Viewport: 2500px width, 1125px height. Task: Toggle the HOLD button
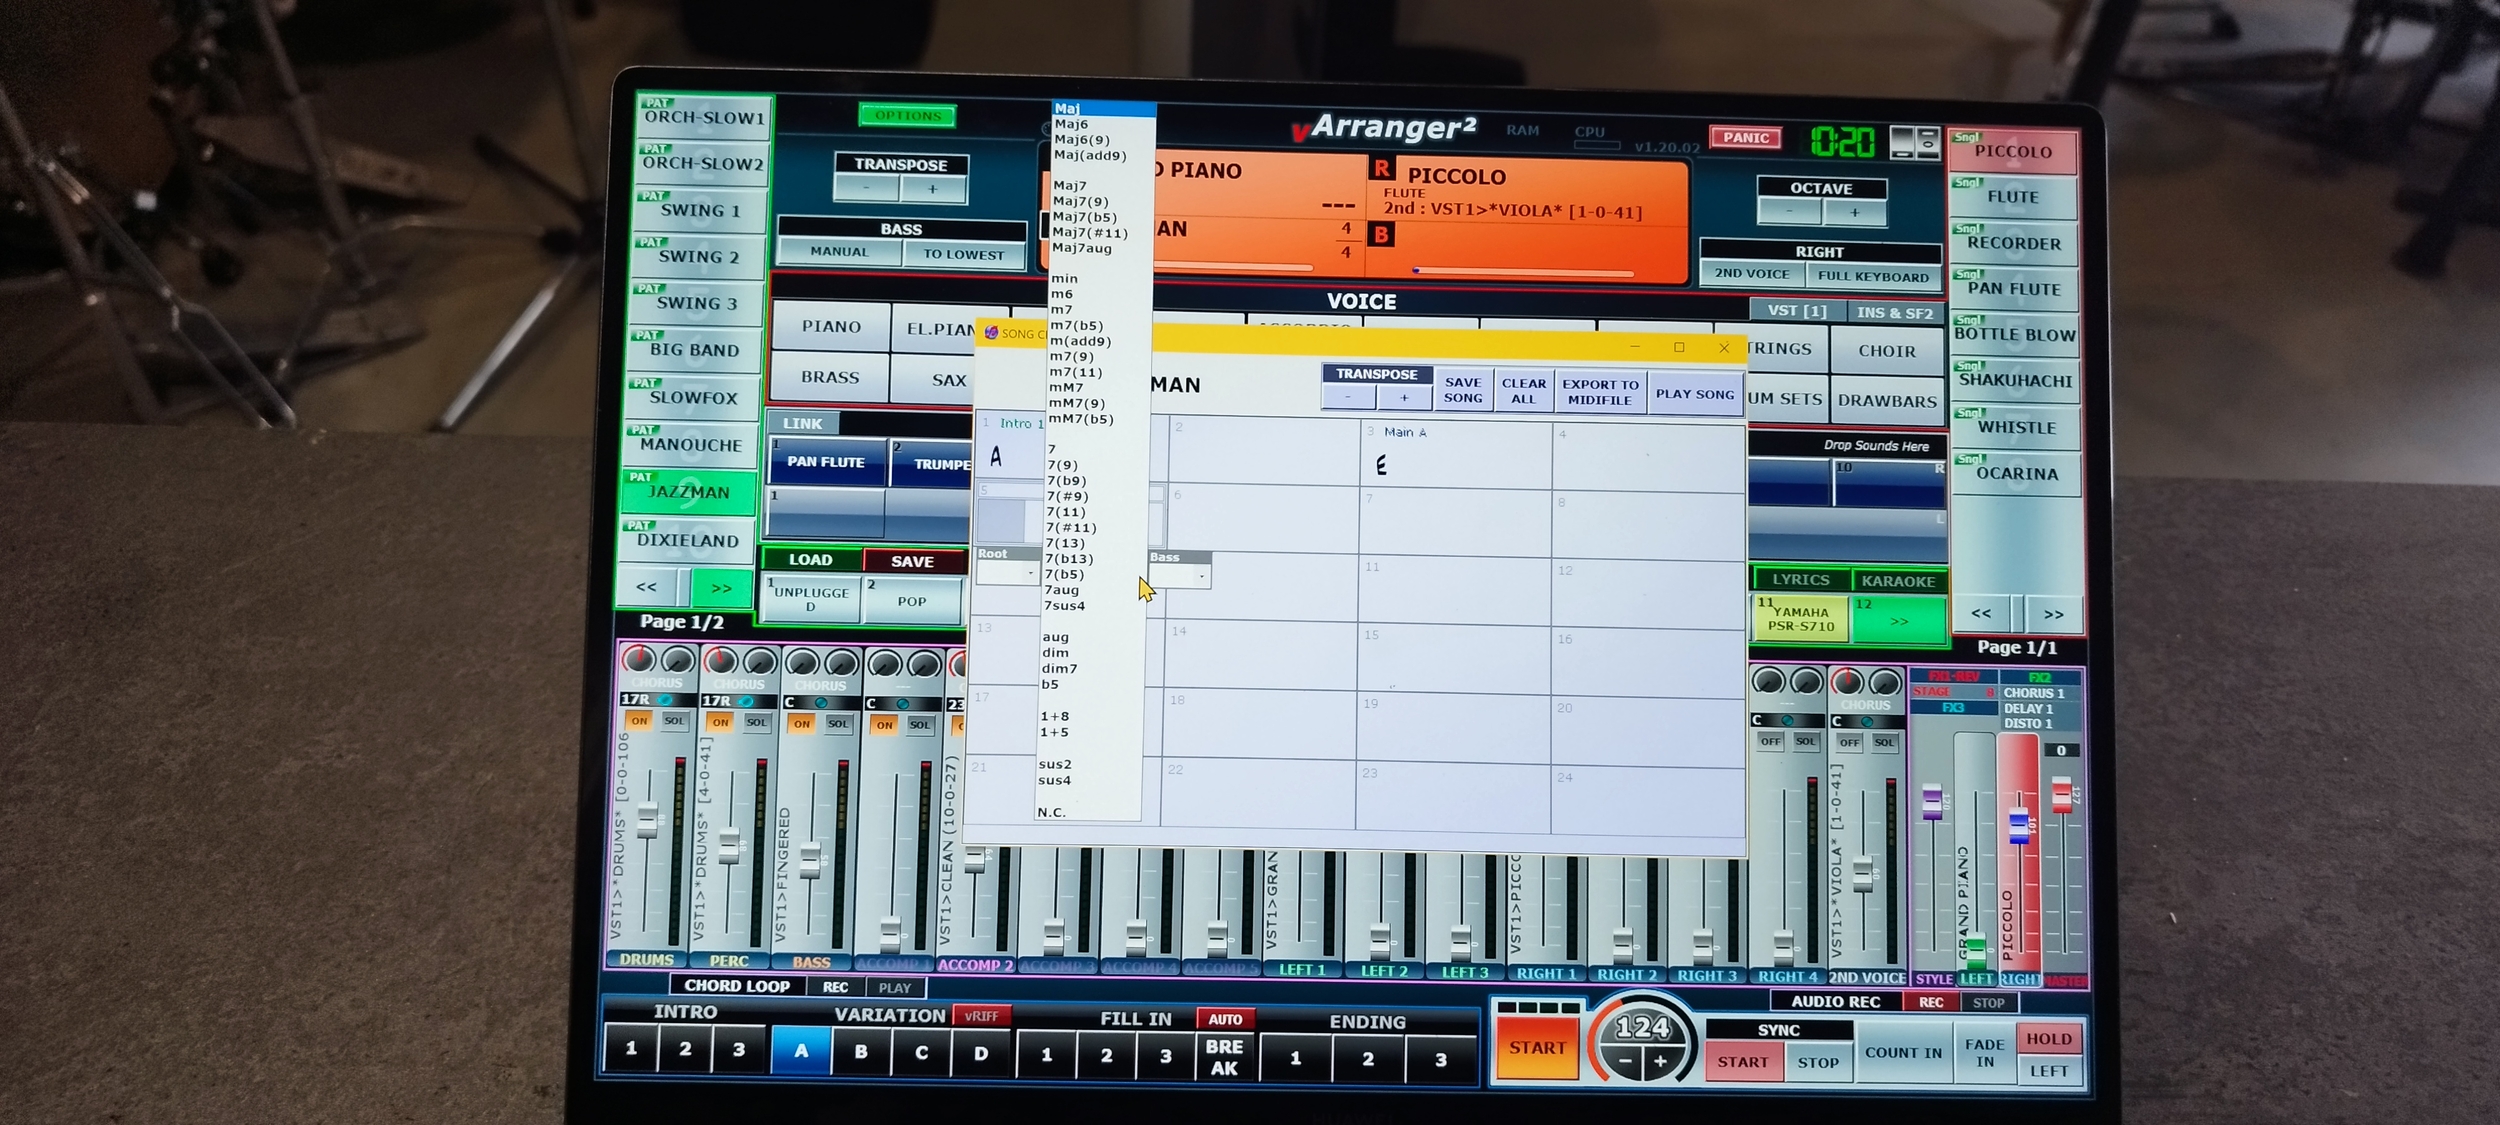point(2049,1039)
